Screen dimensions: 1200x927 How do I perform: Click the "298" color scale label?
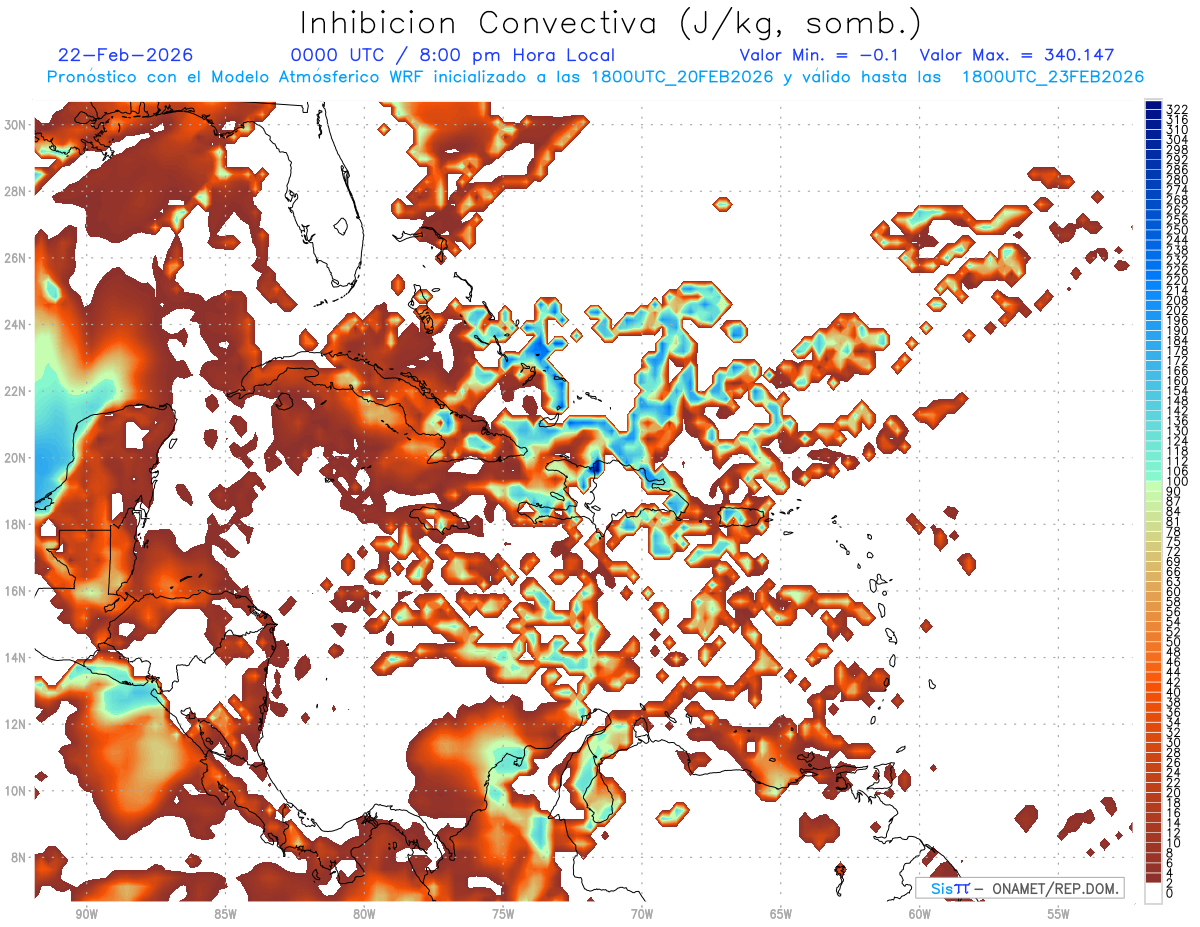tap(1177, 150)
